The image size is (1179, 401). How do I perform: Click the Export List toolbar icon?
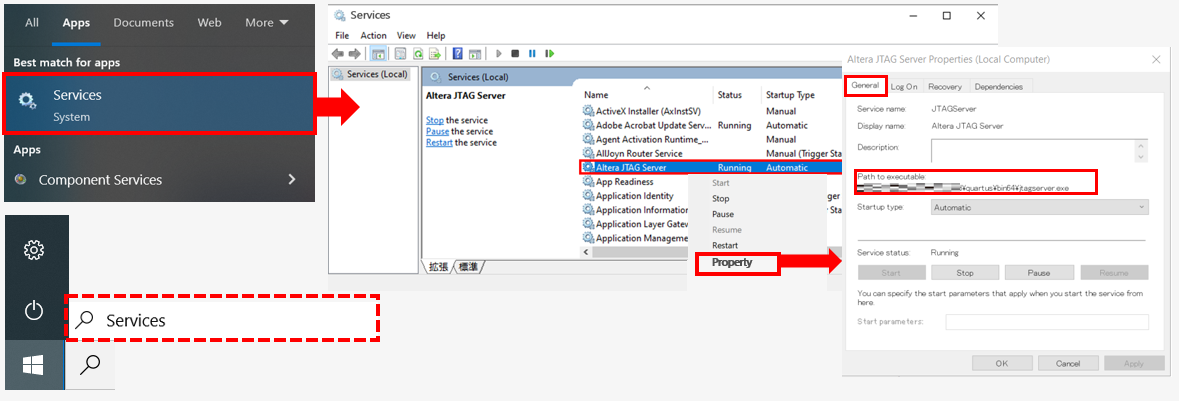coord(435,54)
